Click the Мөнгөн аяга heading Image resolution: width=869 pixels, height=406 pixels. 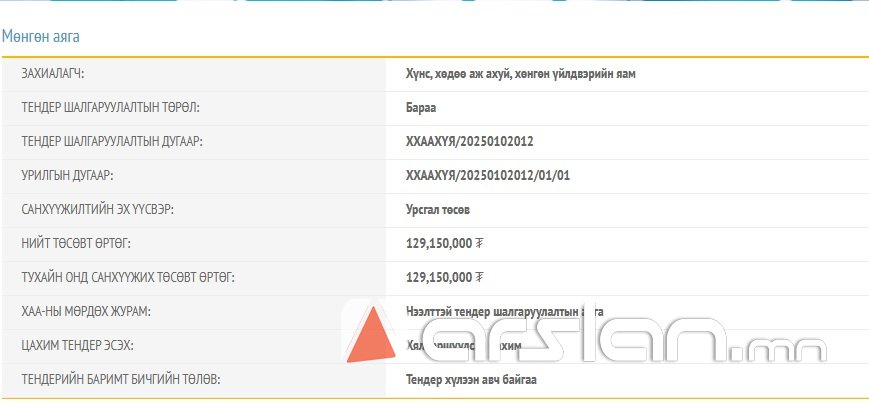[x=41, y=37]
